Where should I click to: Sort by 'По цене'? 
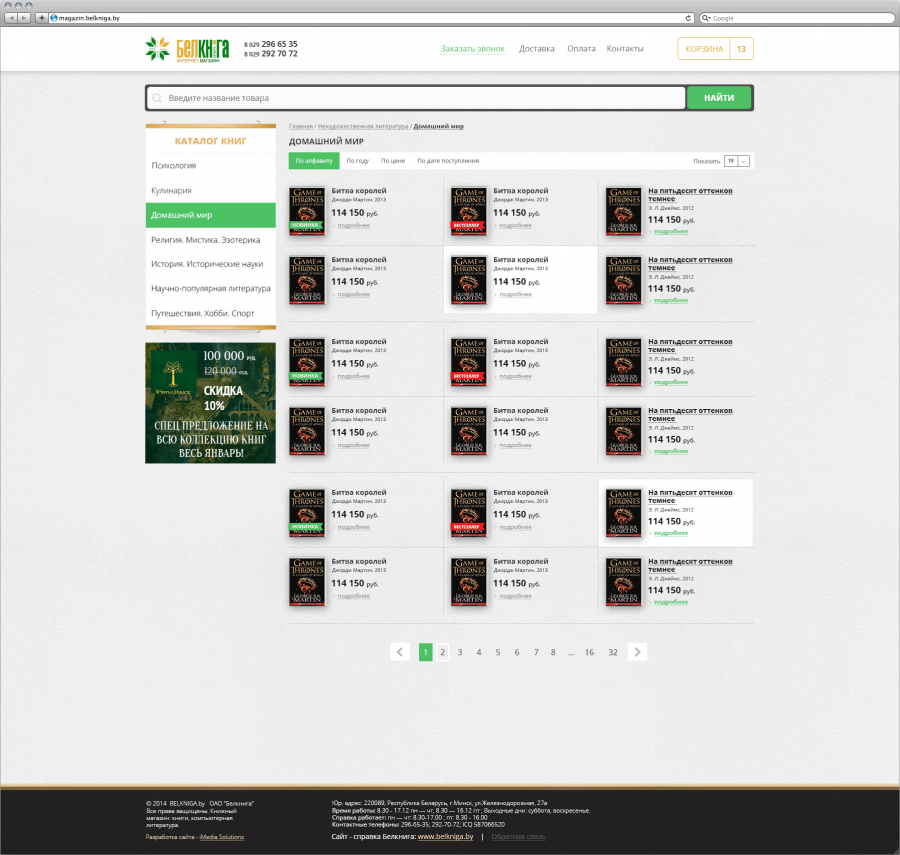click(x=393, y=161)
